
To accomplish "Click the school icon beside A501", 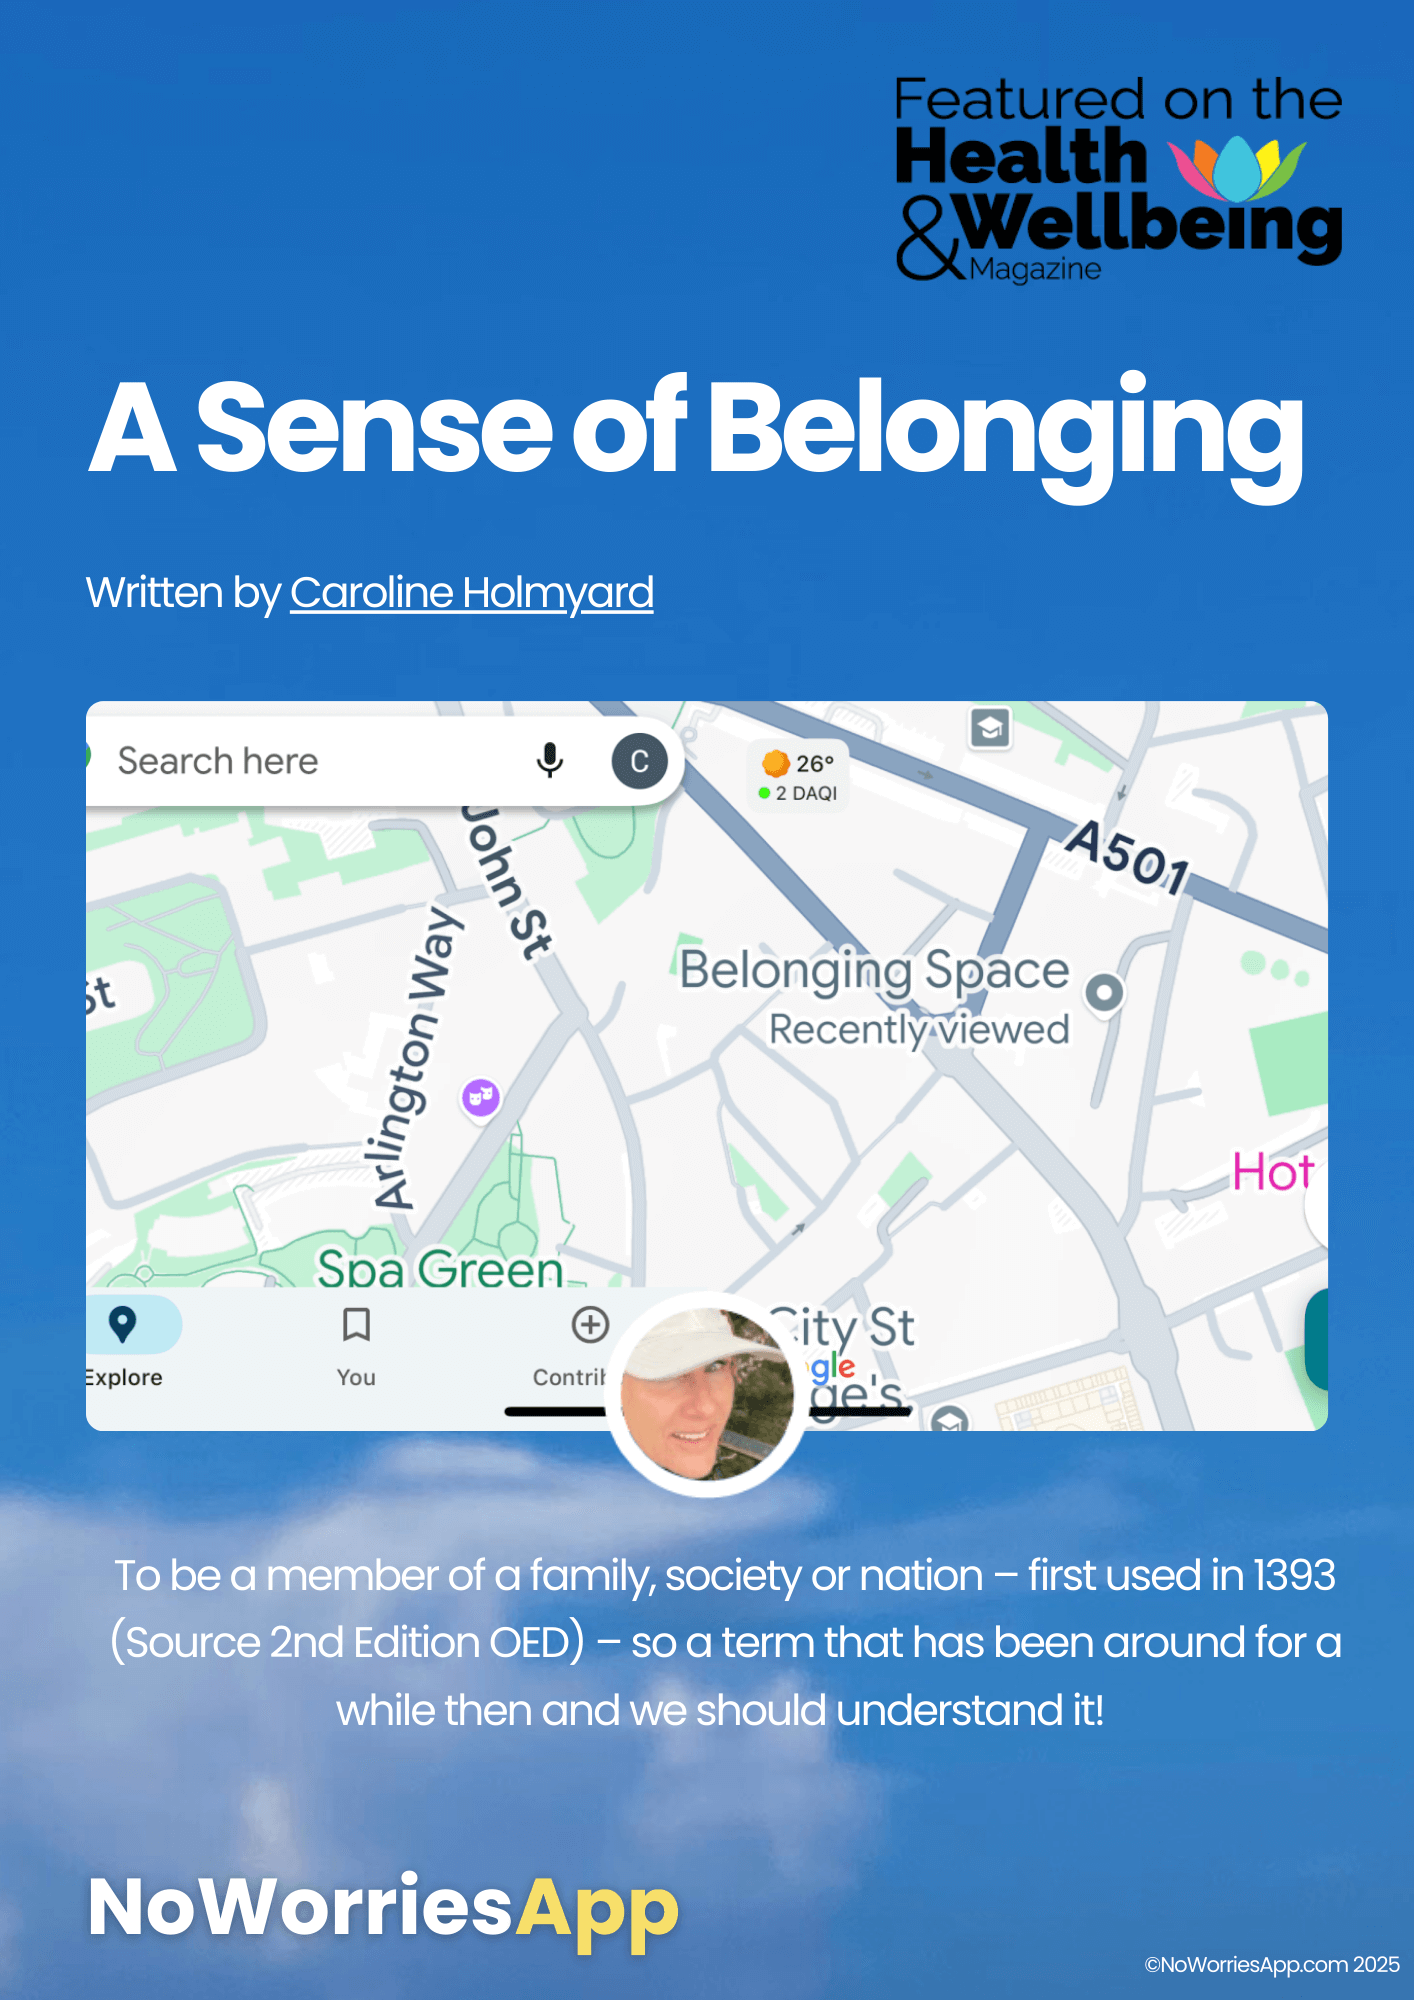I will (x=990, y=728).
